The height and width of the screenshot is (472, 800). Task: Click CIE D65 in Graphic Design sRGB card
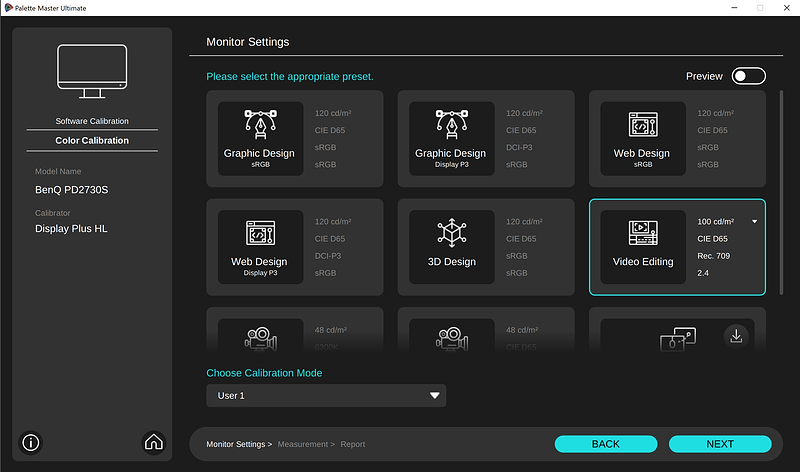pyautogui.click(x=330, y=130)
